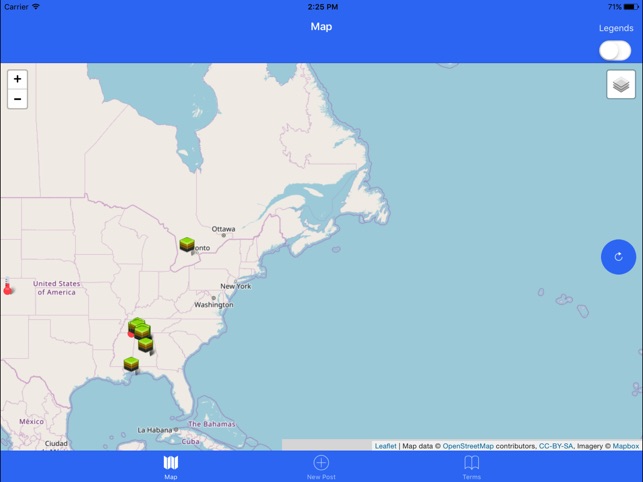Click the Washington city label
Screen dimensions: 643x482
[214, 305]
